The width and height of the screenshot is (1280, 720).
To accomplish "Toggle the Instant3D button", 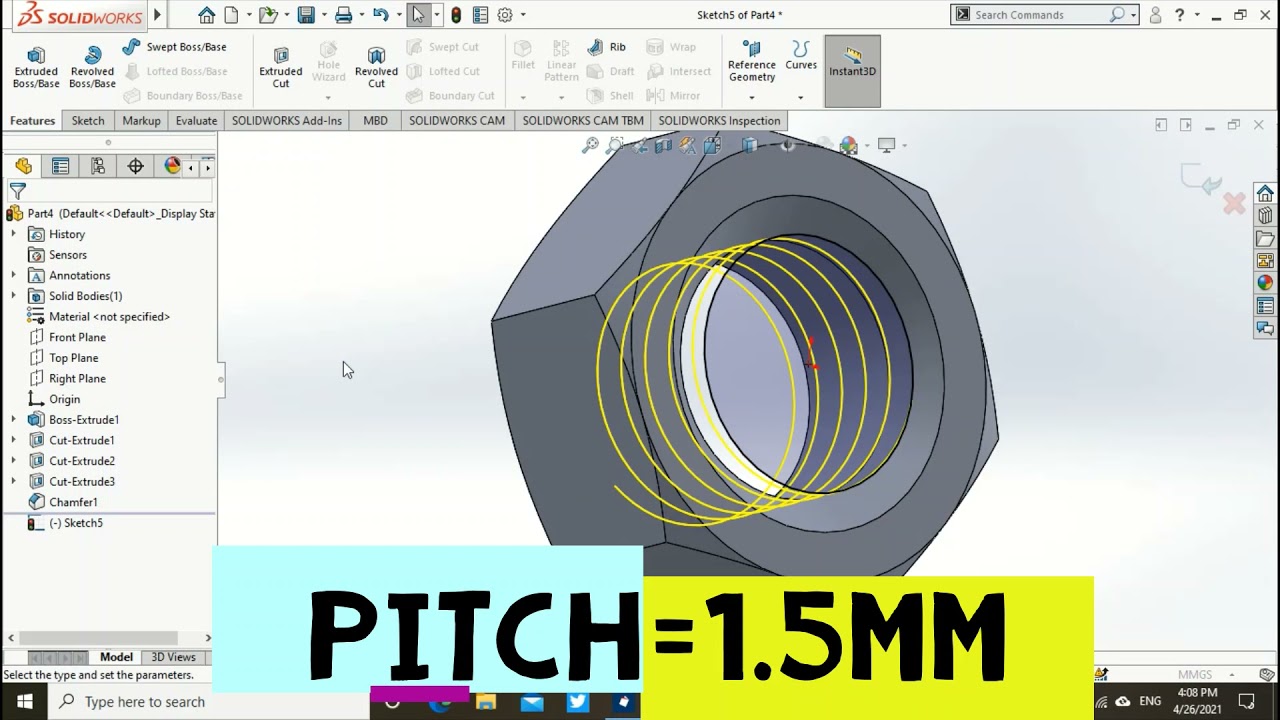I will (x=853, y=71).
